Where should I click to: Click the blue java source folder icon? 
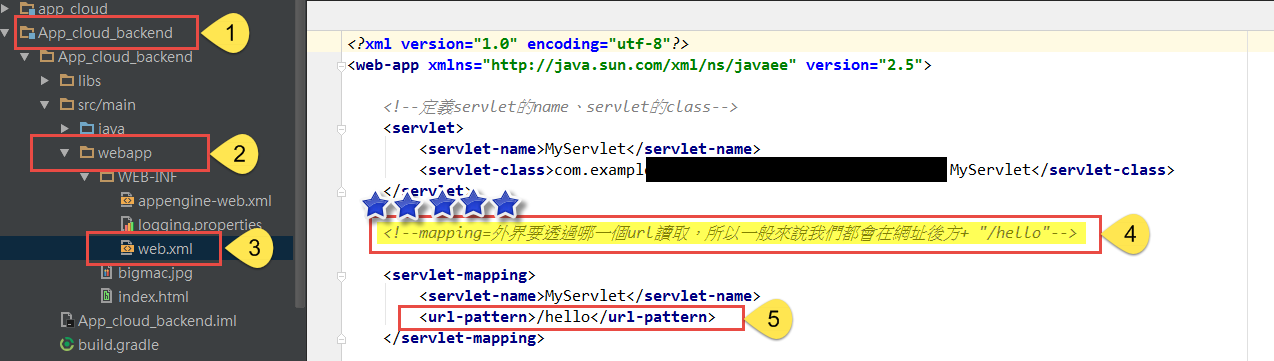click(88, 128)
